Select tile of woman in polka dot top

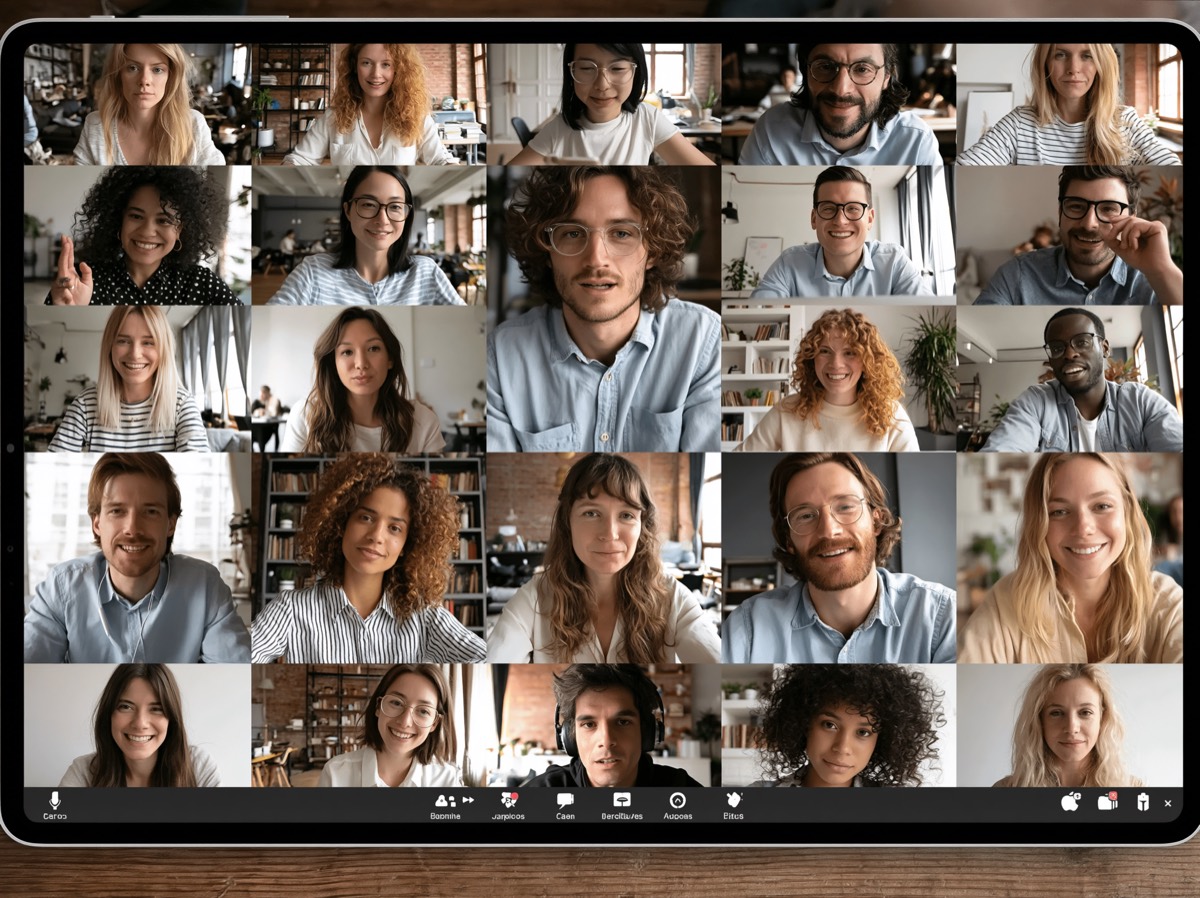tap(137, 235)
